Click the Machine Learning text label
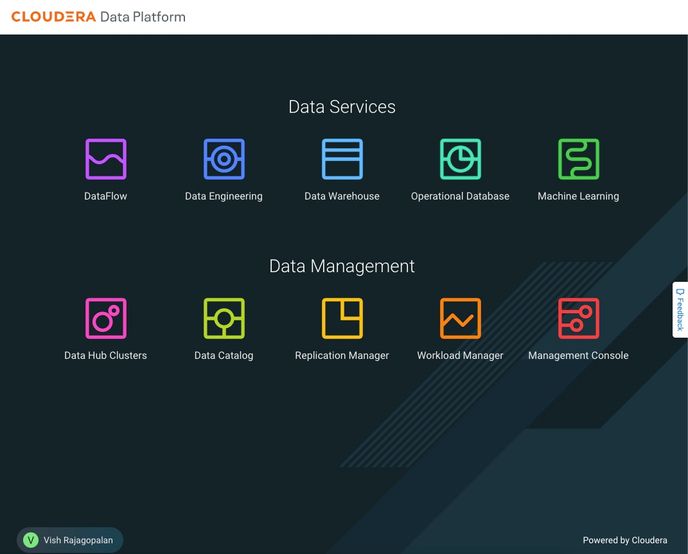Screen dimensions: 688x554 click(x=578, y=196)
